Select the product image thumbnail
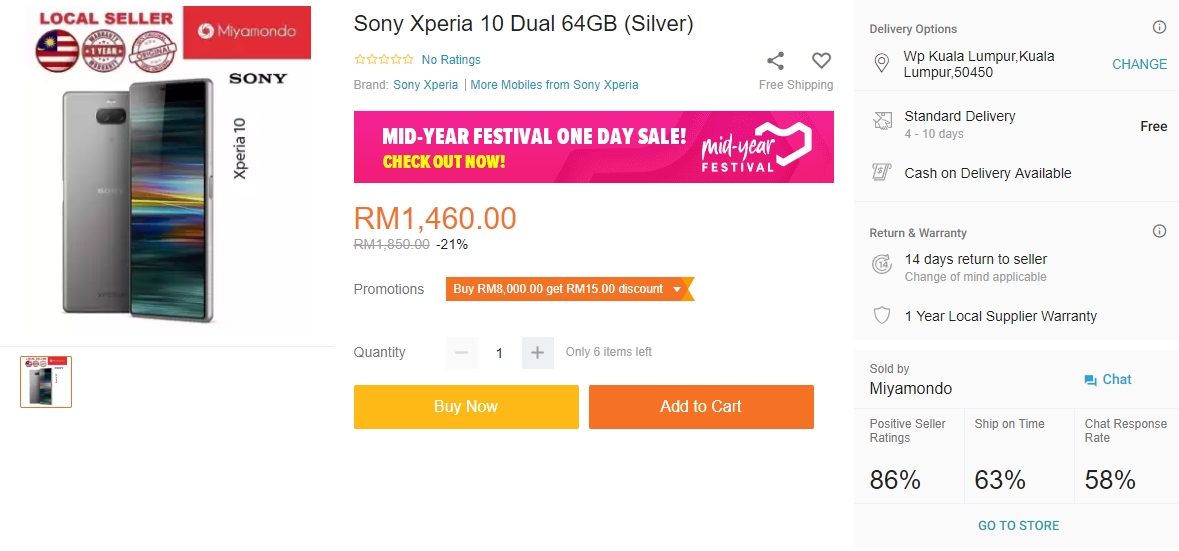 (x=46, y=382)
